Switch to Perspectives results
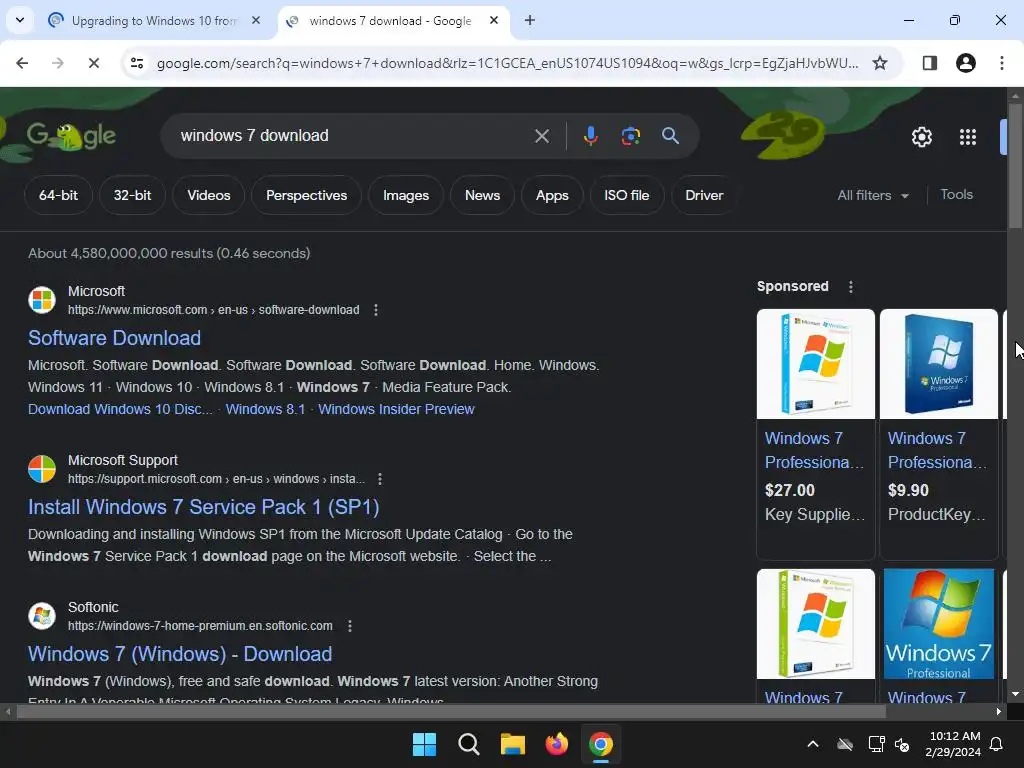 [x=306, y=195]
